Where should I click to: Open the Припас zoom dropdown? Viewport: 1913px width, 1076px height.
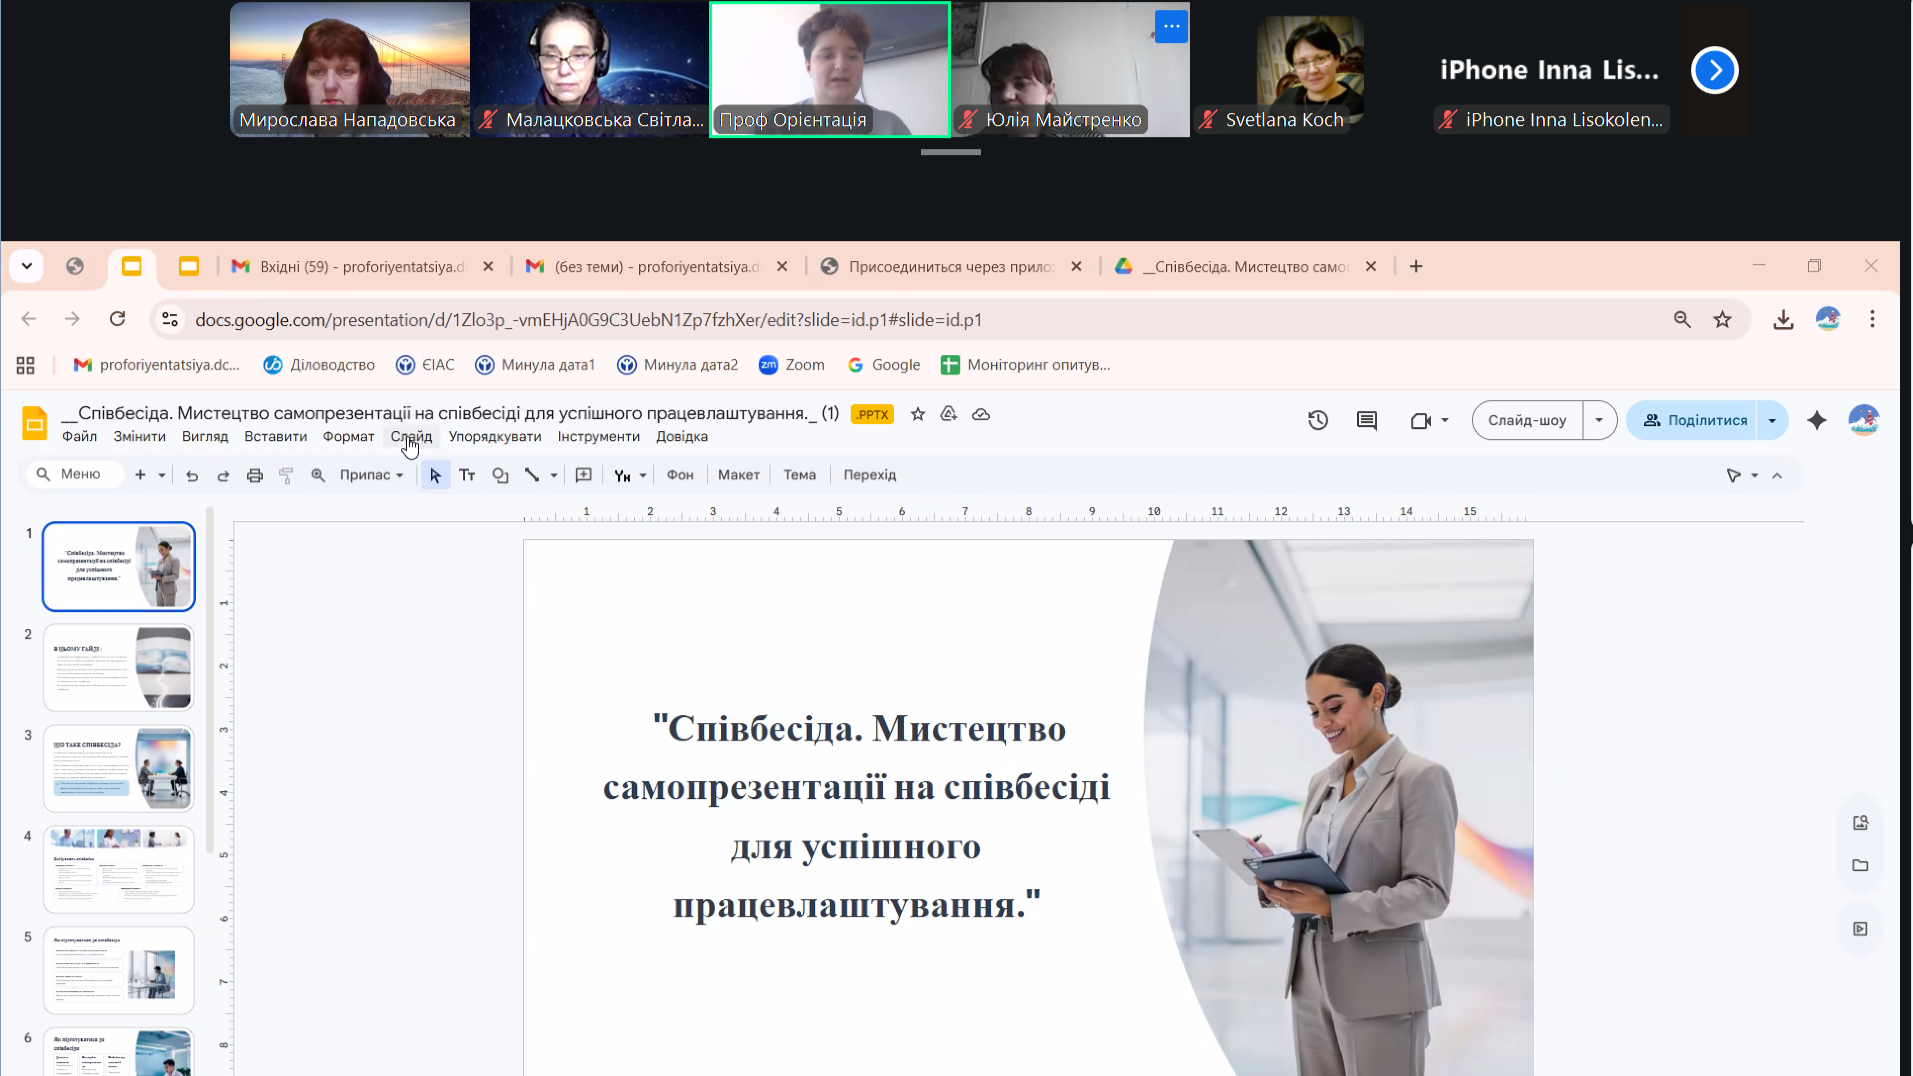click(371, 476)
